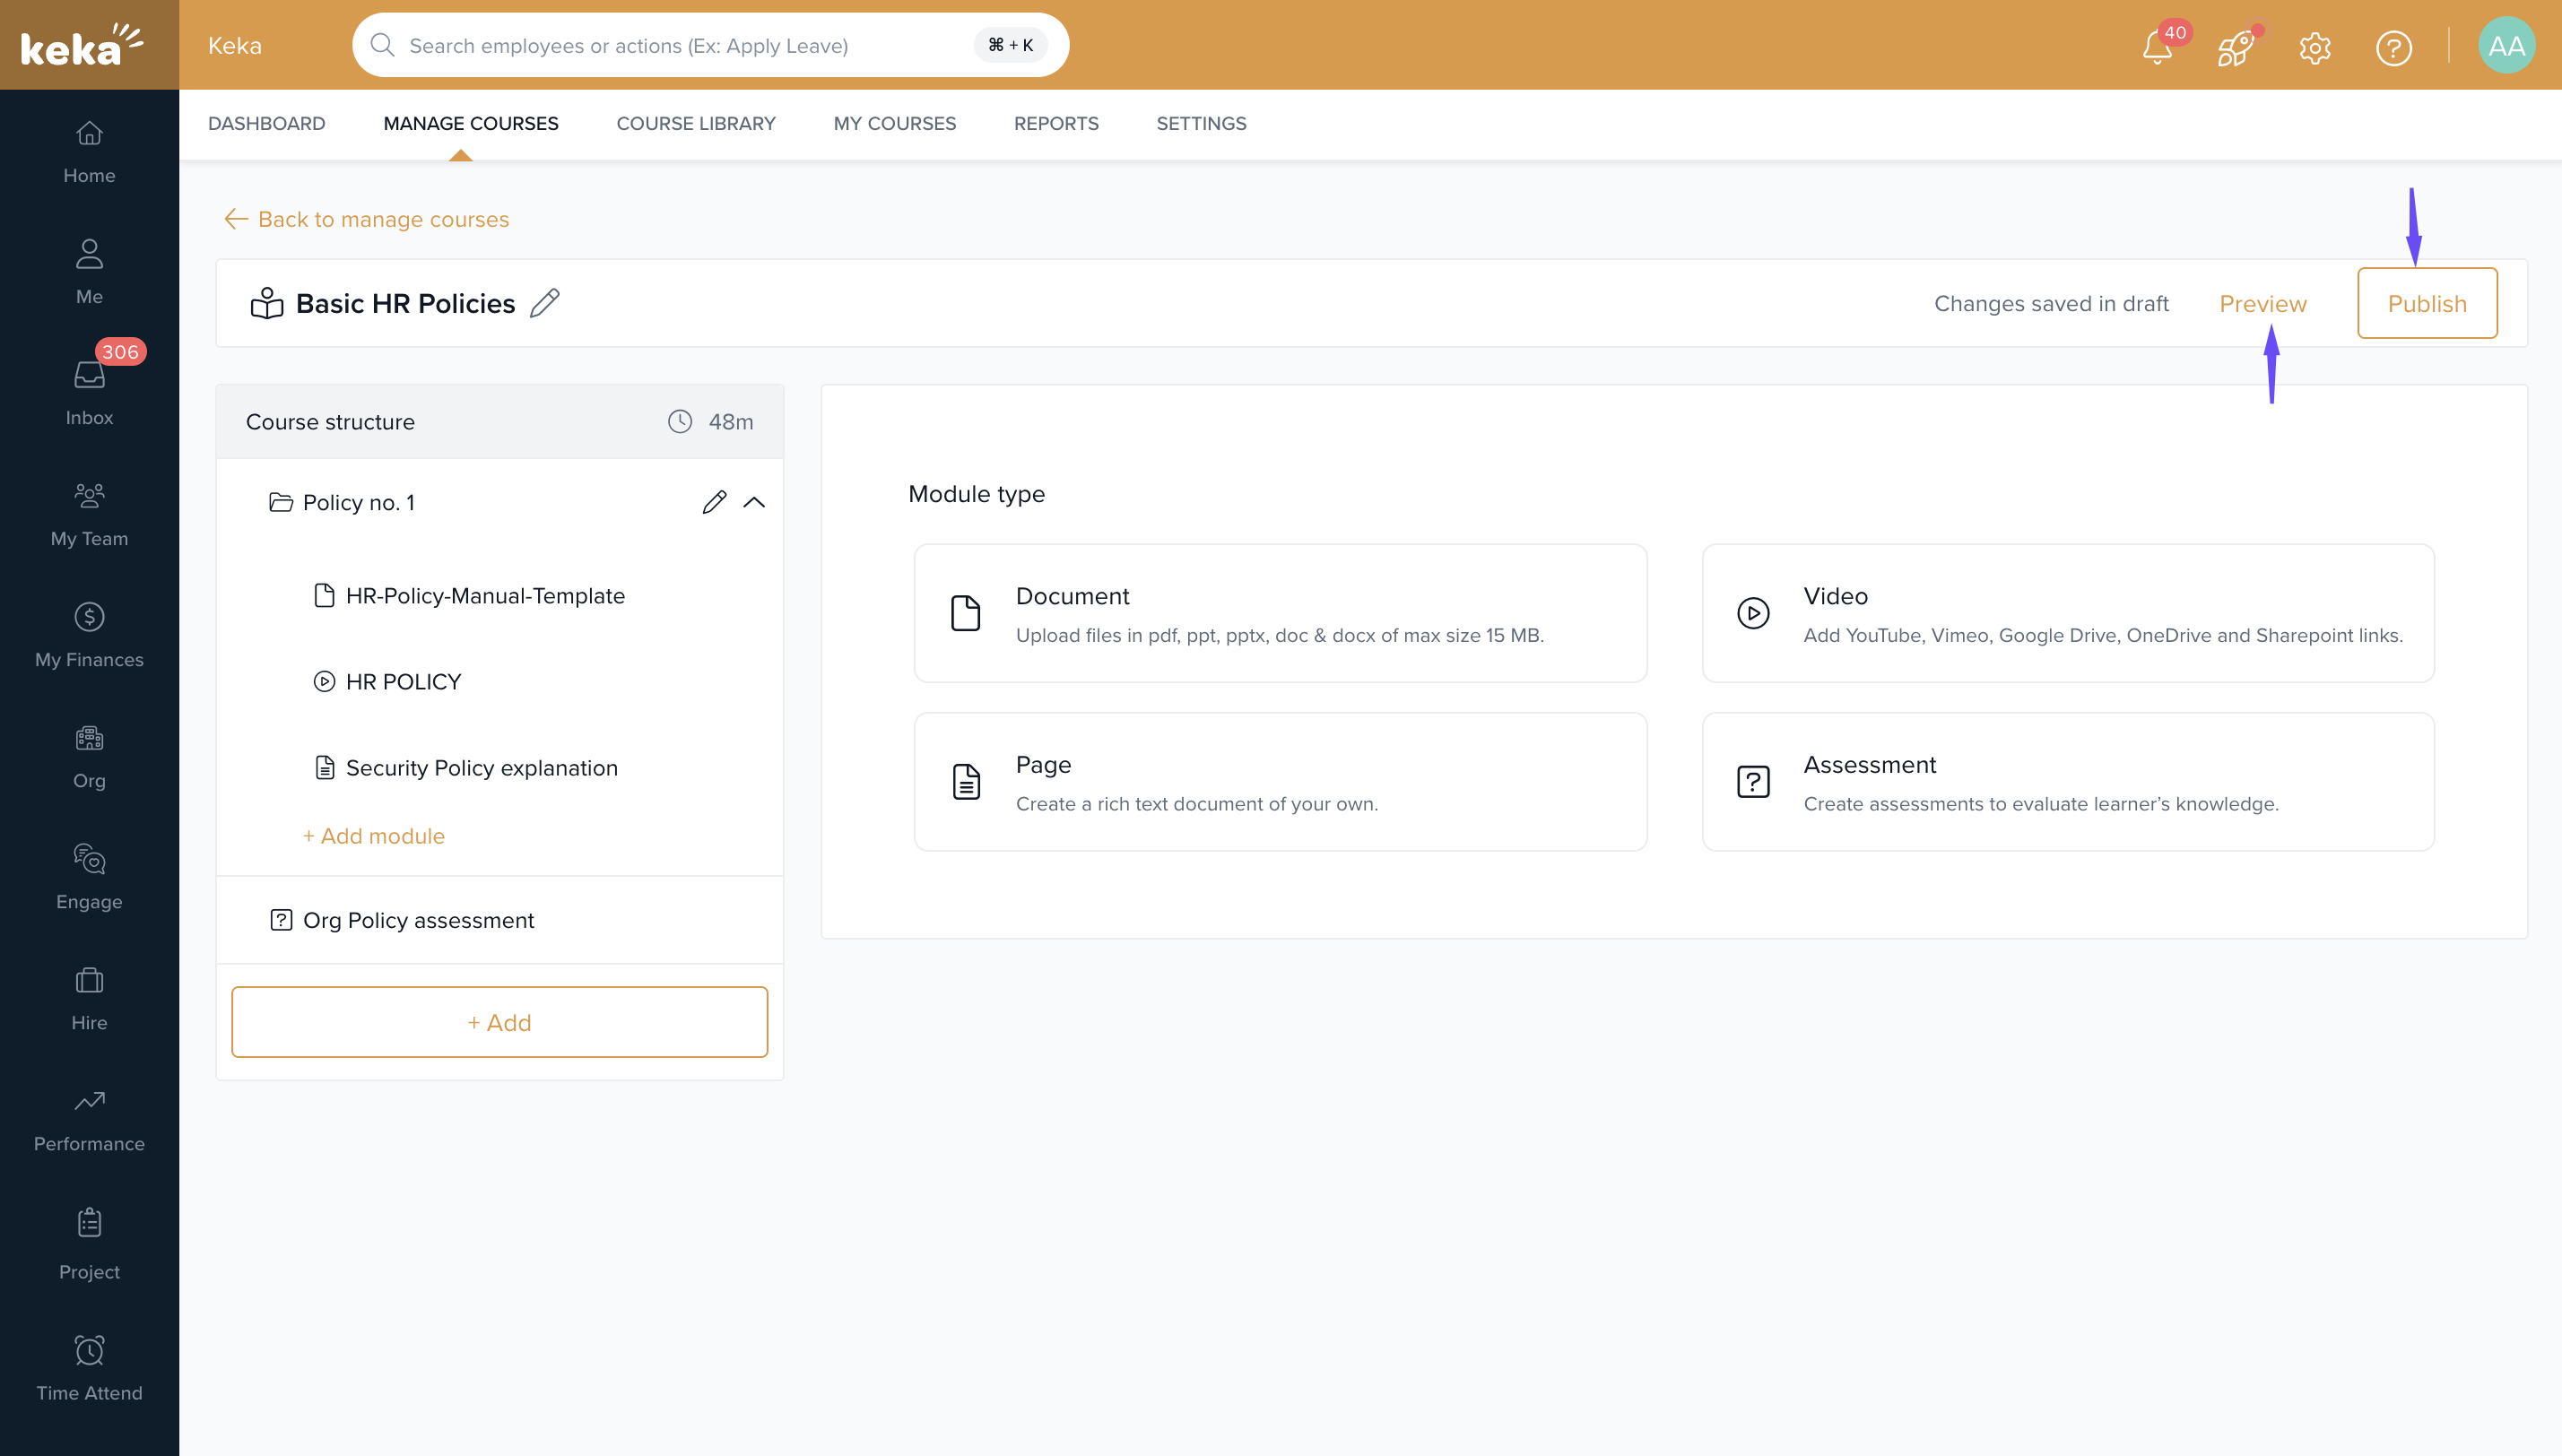Click the help question mark icon
The width and height of the screenshot is (2562, 1456).
[2393, 47]
